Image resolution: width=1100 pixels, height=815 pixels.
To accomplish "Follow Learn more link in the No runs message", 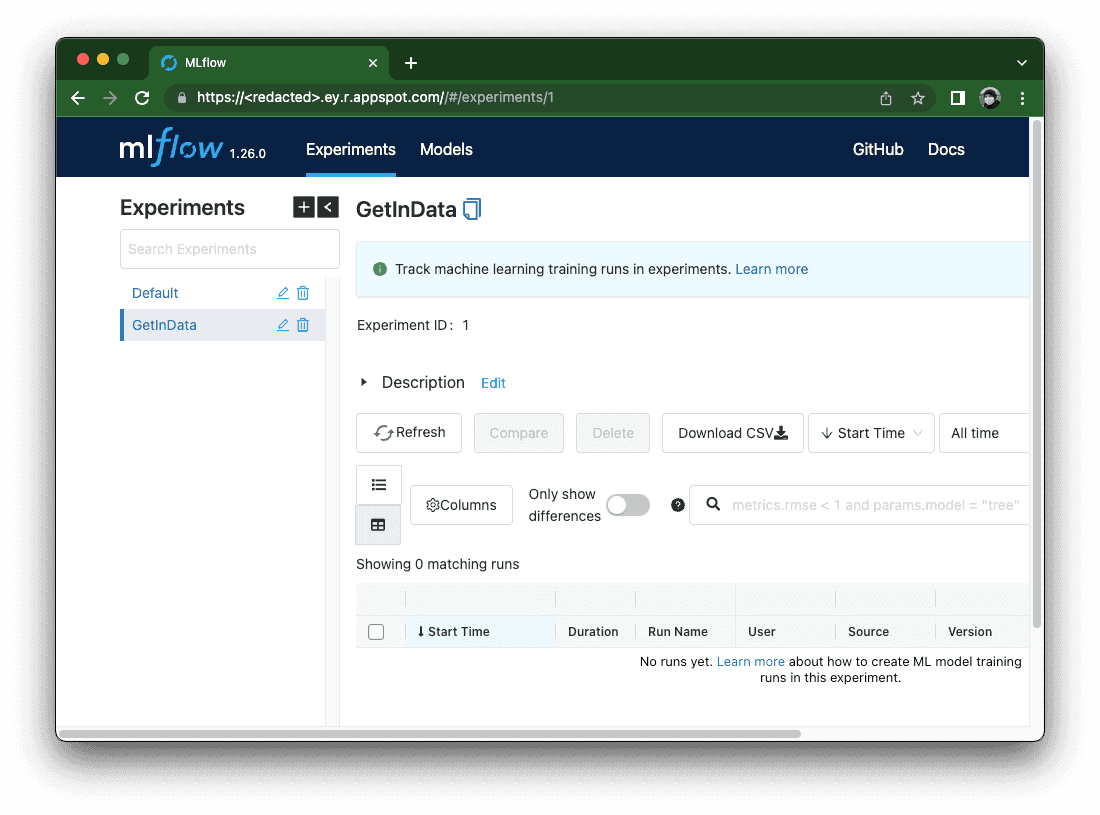I will 750,661.
